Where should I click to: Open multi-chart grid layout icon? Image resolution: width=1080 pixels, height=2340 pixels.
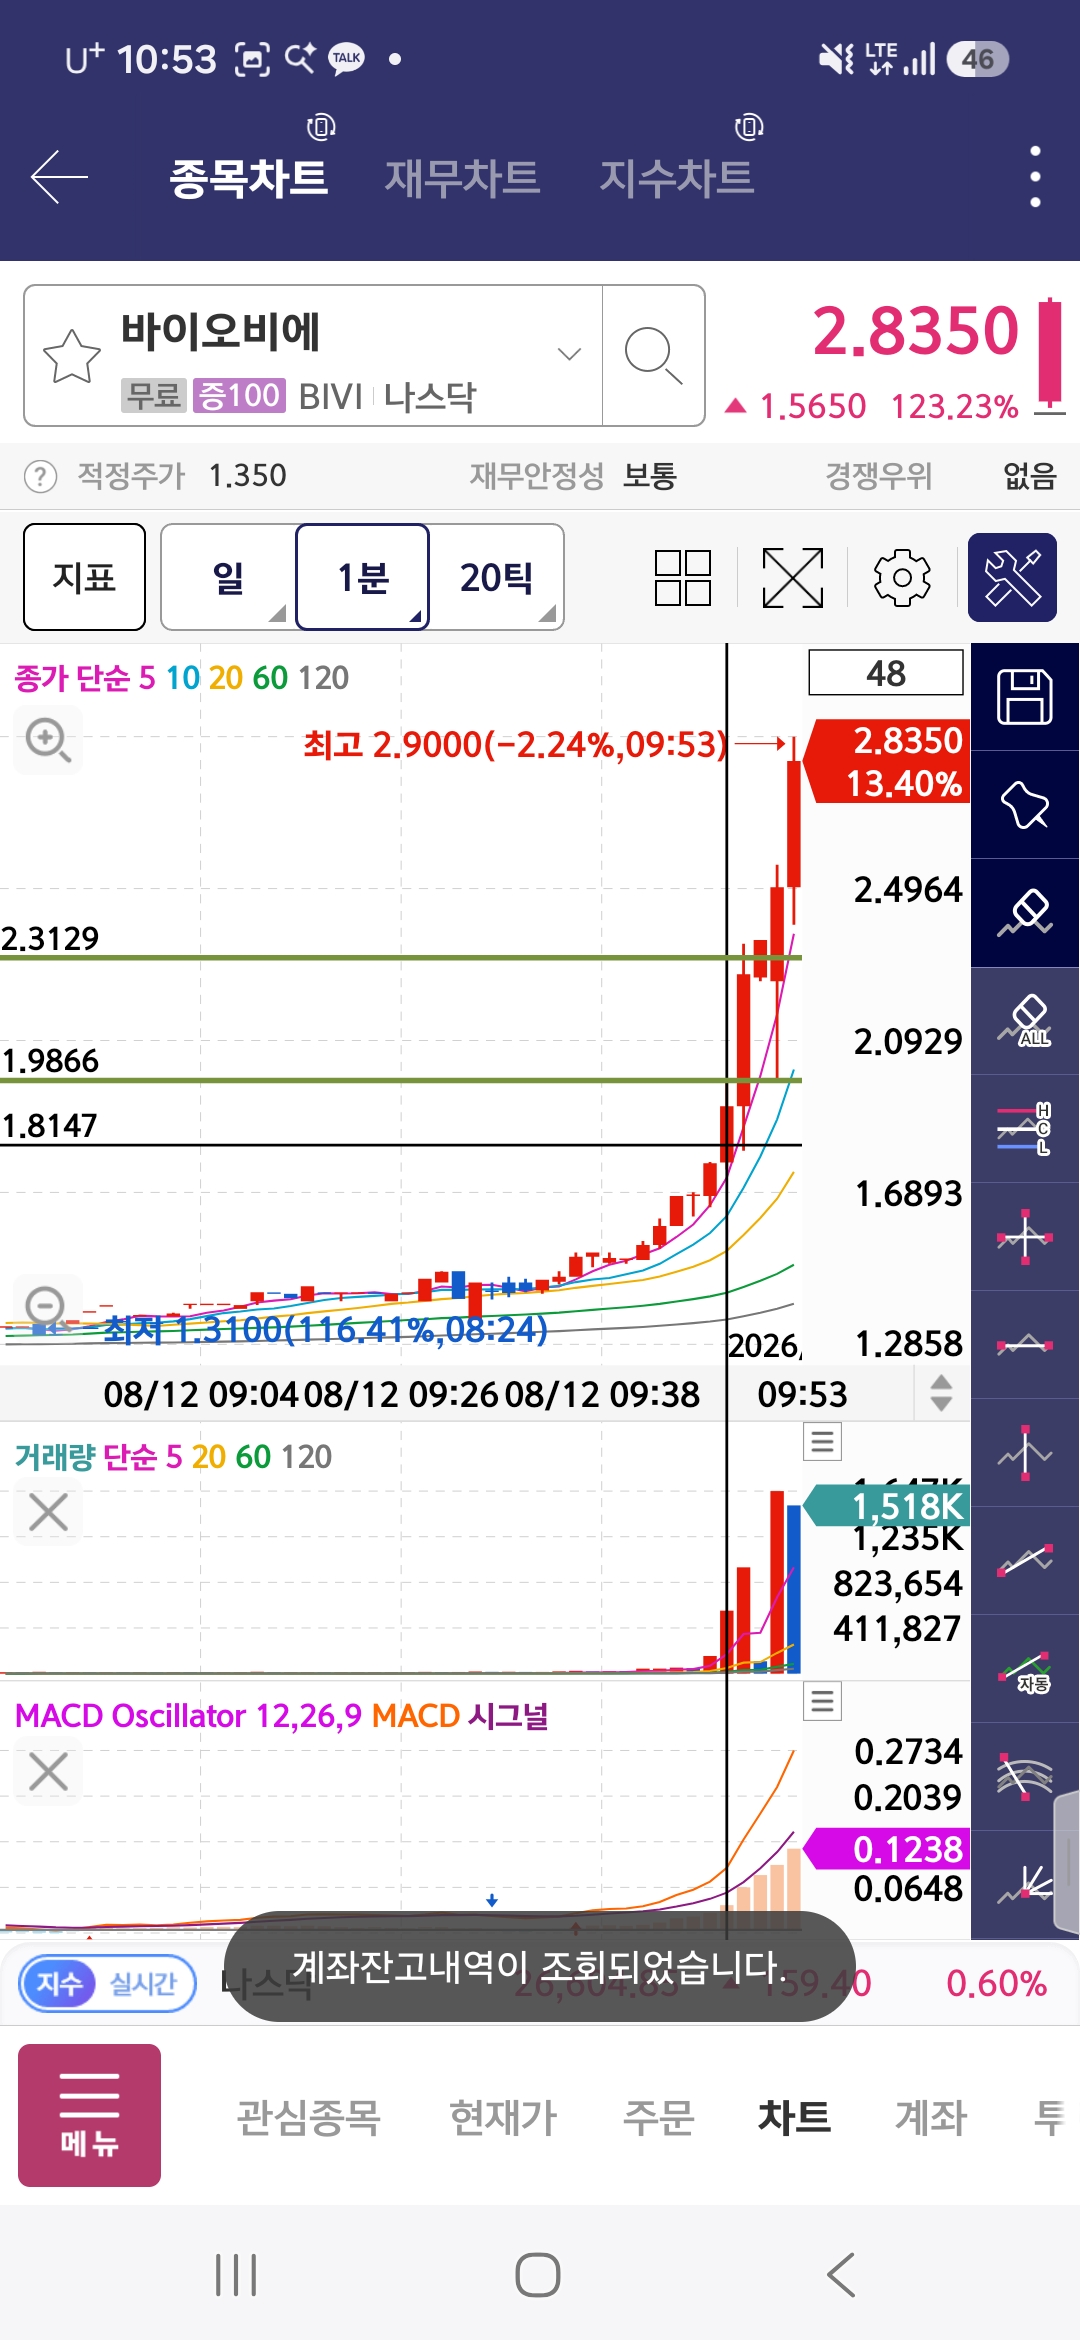[x=683, y=577]
